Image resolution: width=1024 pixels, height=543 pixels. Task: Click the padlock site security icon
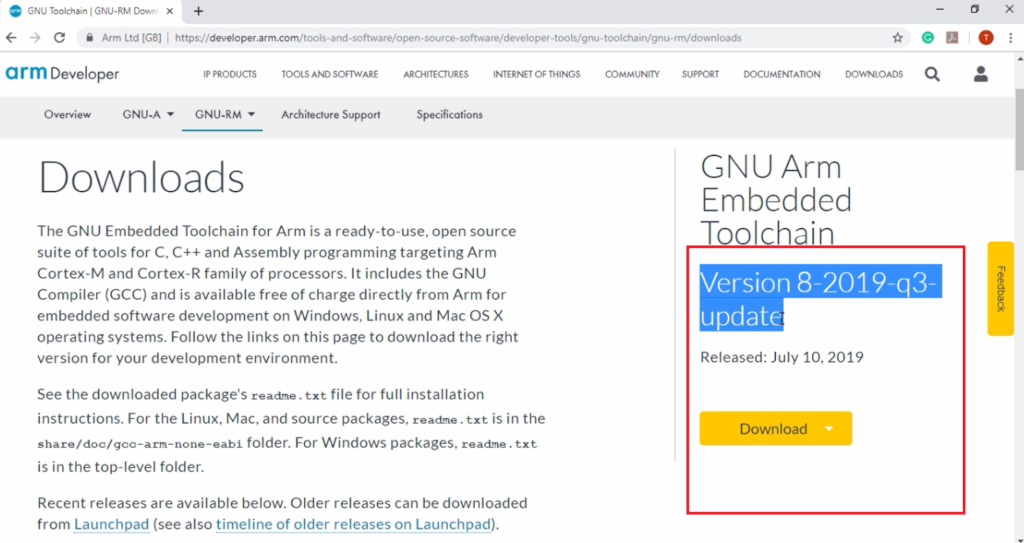coord(89,38)
